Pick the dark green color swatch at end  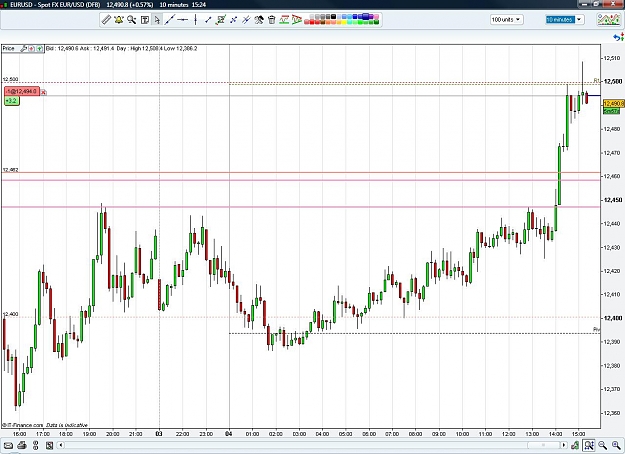point(376,22)
